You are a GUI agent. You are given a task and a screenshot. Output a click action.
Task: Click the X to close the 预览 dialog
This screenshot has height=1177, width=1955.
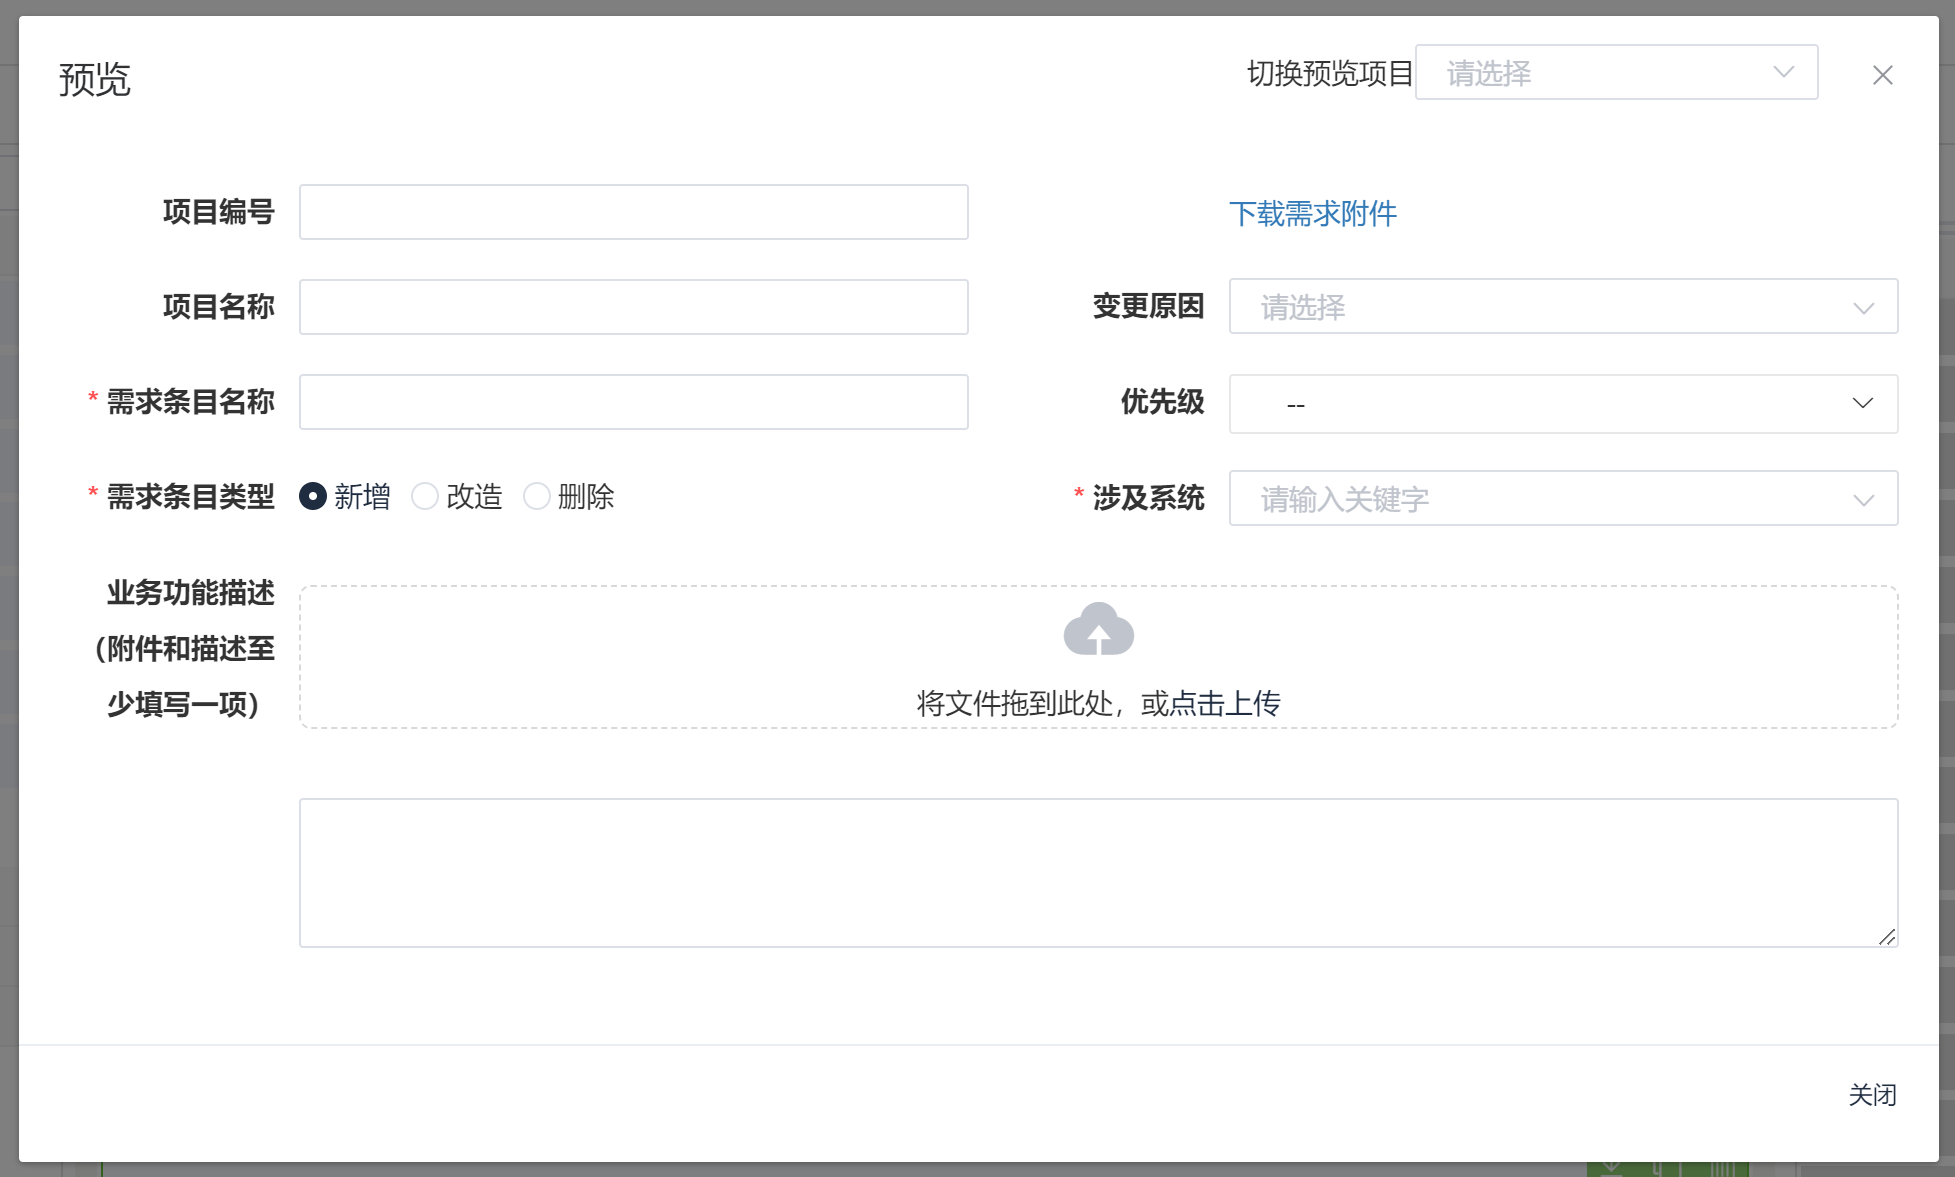pos(1883,75)
